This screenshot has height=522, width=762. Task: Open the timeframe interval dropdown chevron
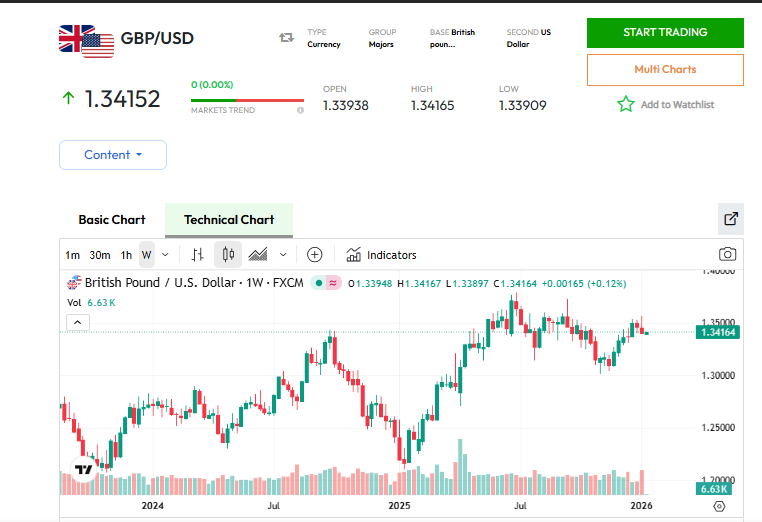click(165, 255)
